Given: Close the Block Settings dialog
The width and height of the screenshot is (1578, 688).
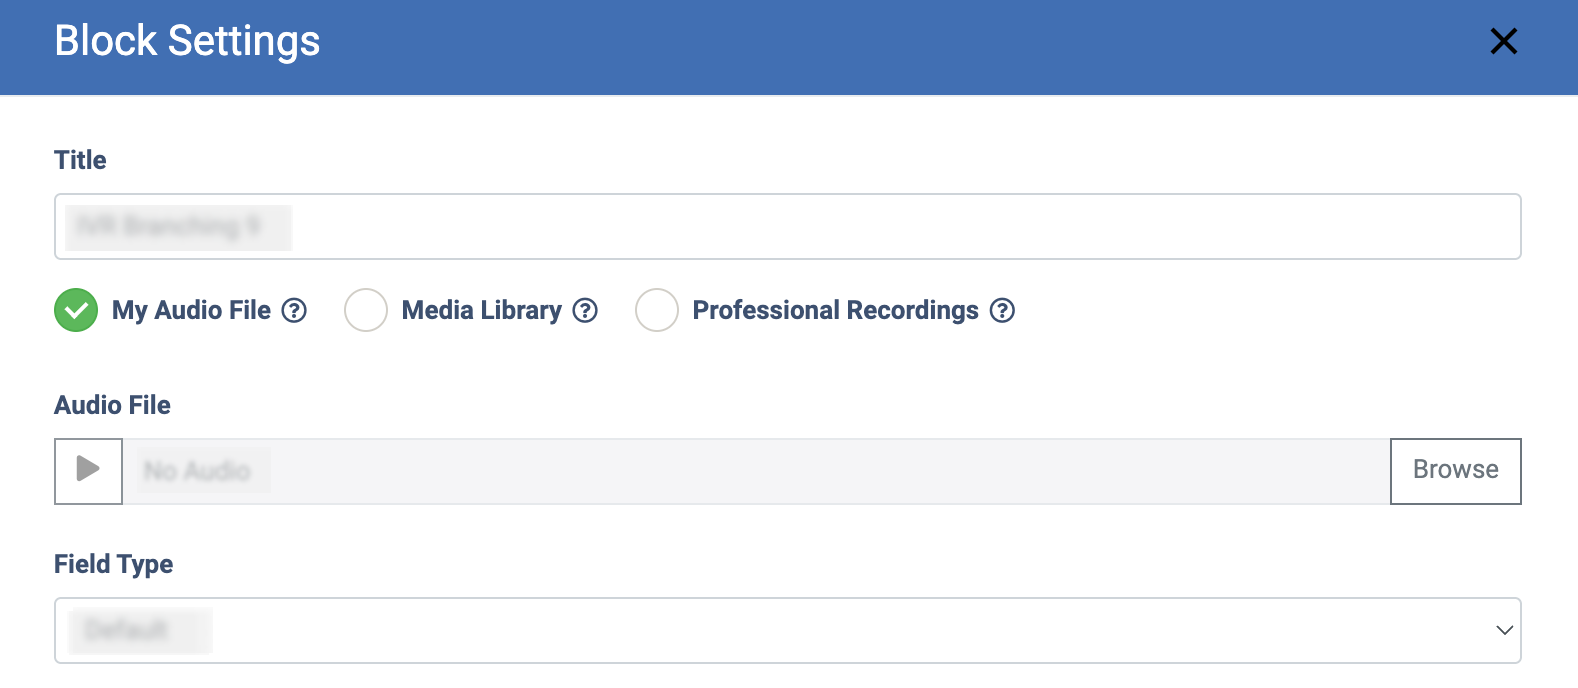Looking at the screenshot, I should (1503, 42).
